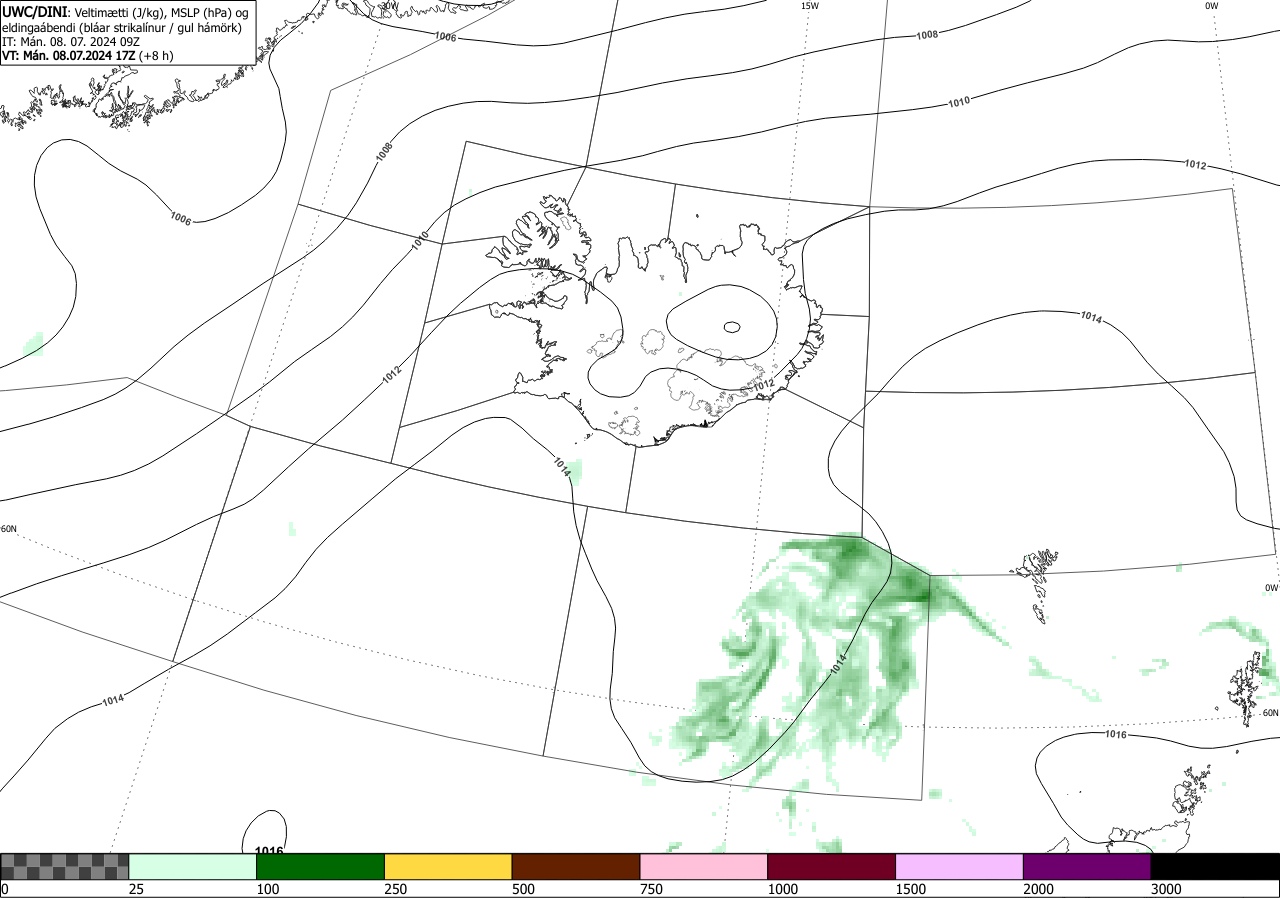
Task: Click the "15W" longitude label
Action: coord(810,6)
